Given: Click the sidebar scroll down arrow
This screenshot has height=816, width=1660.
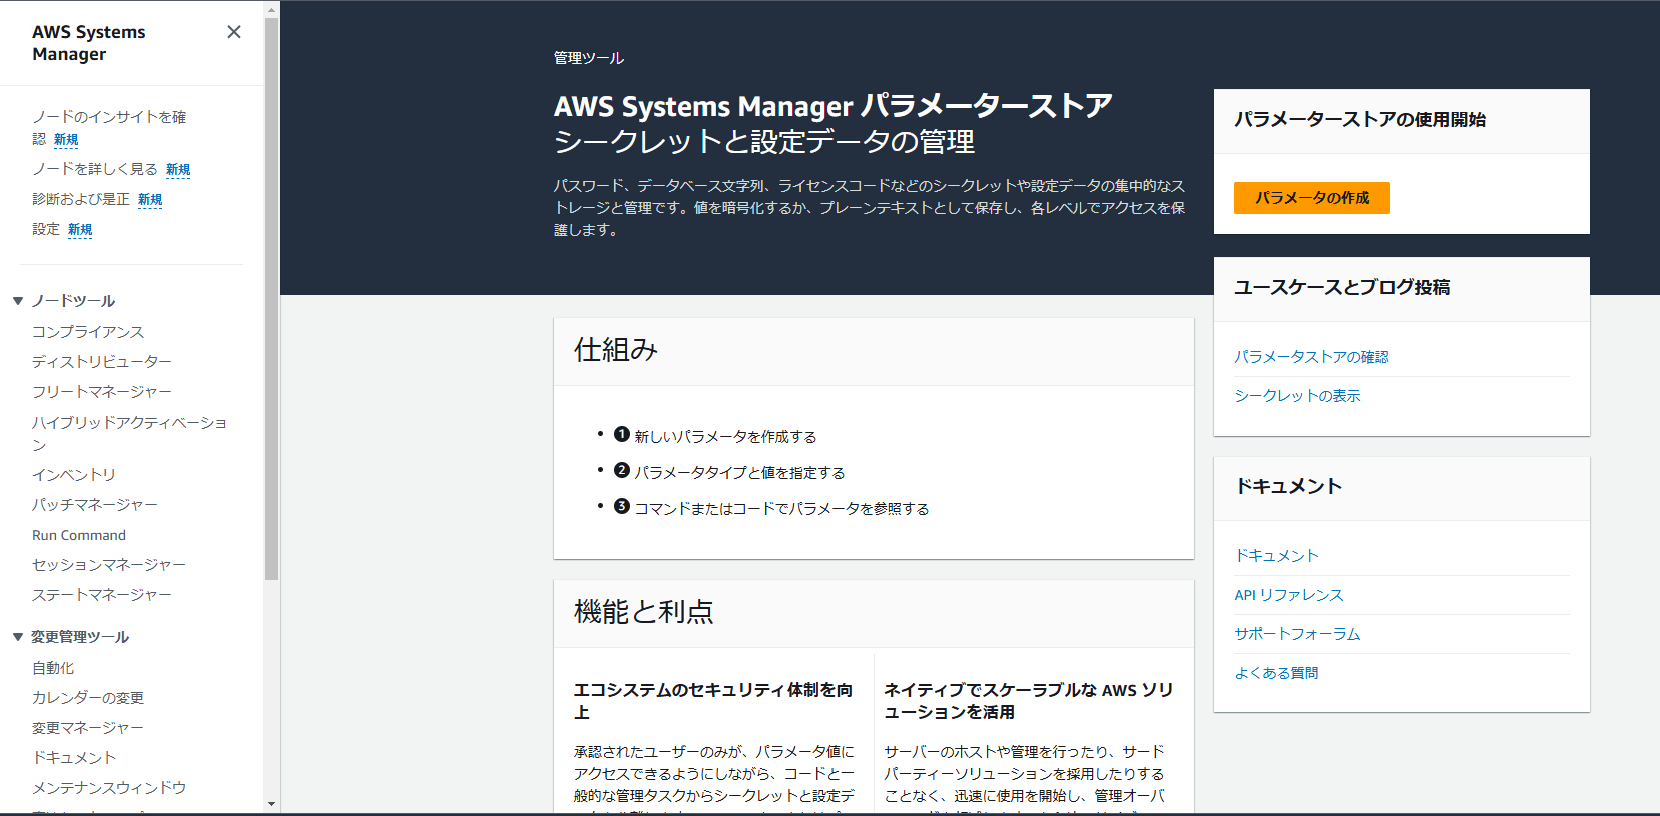Looking at the screenshot, I should pyautogui.click(x=271, y=804).
